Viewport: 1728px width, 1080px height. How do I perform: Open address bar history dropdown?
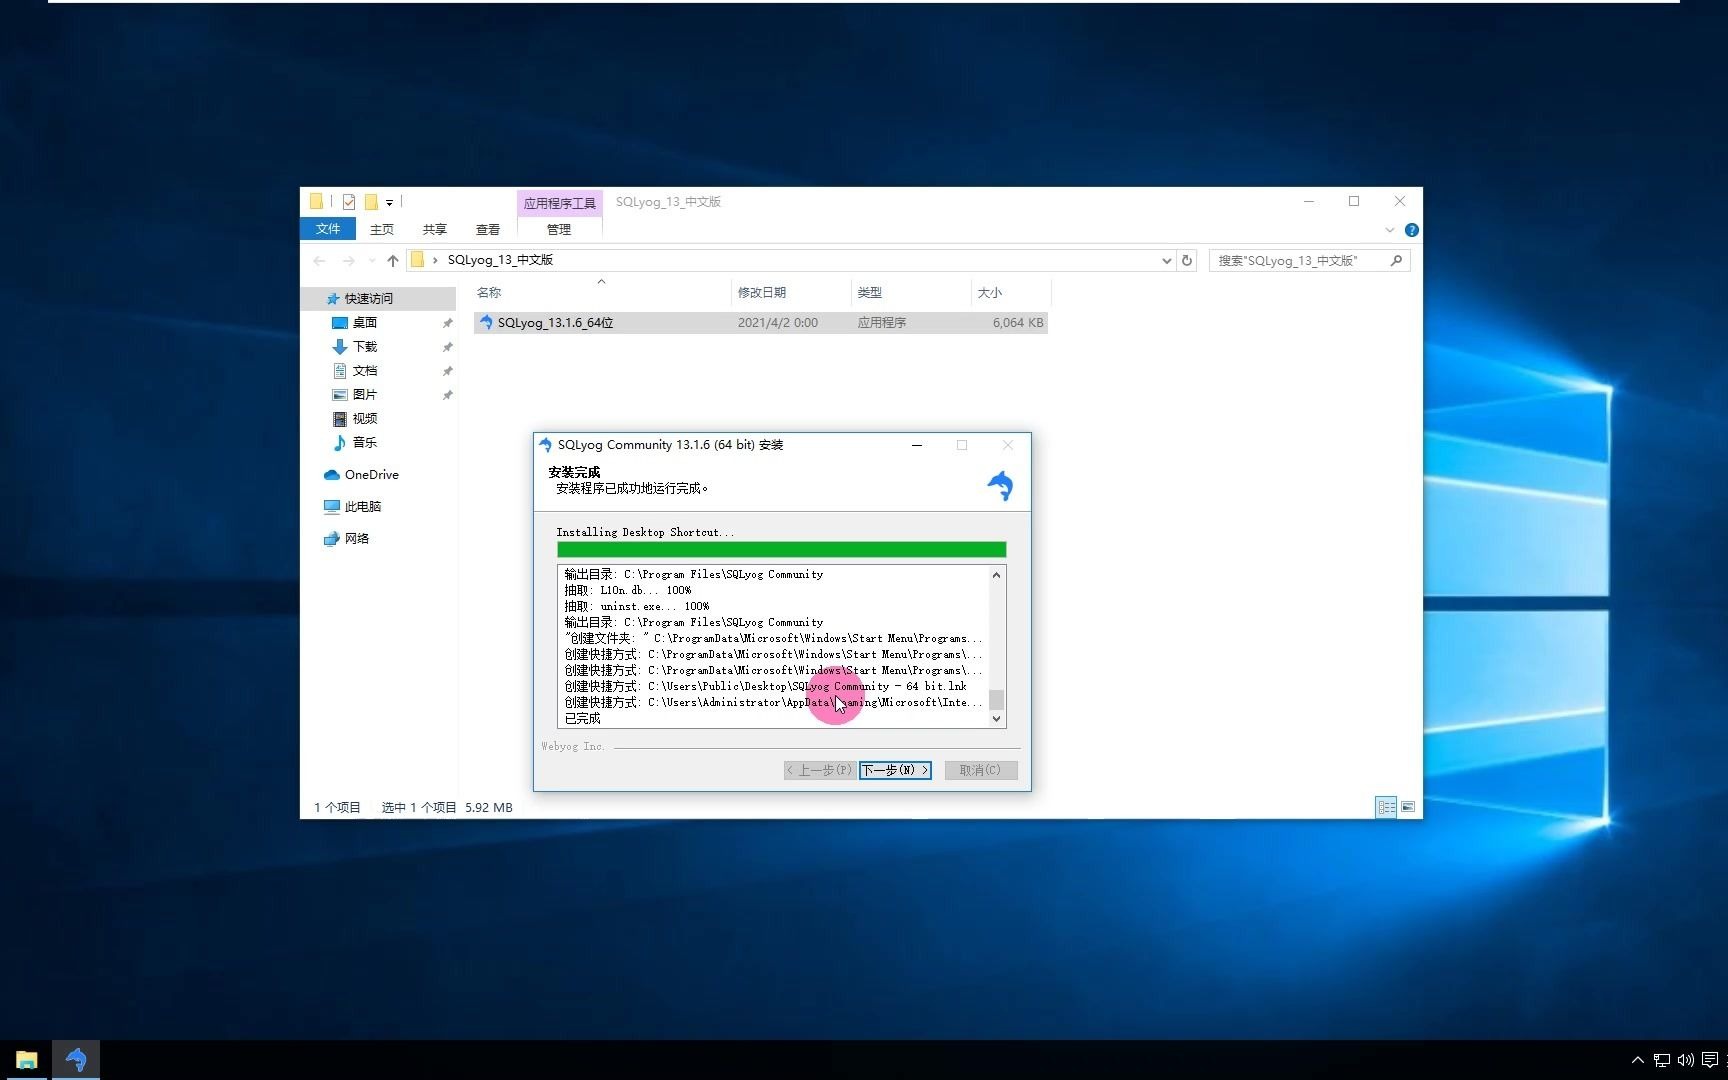pos(1166,260)
